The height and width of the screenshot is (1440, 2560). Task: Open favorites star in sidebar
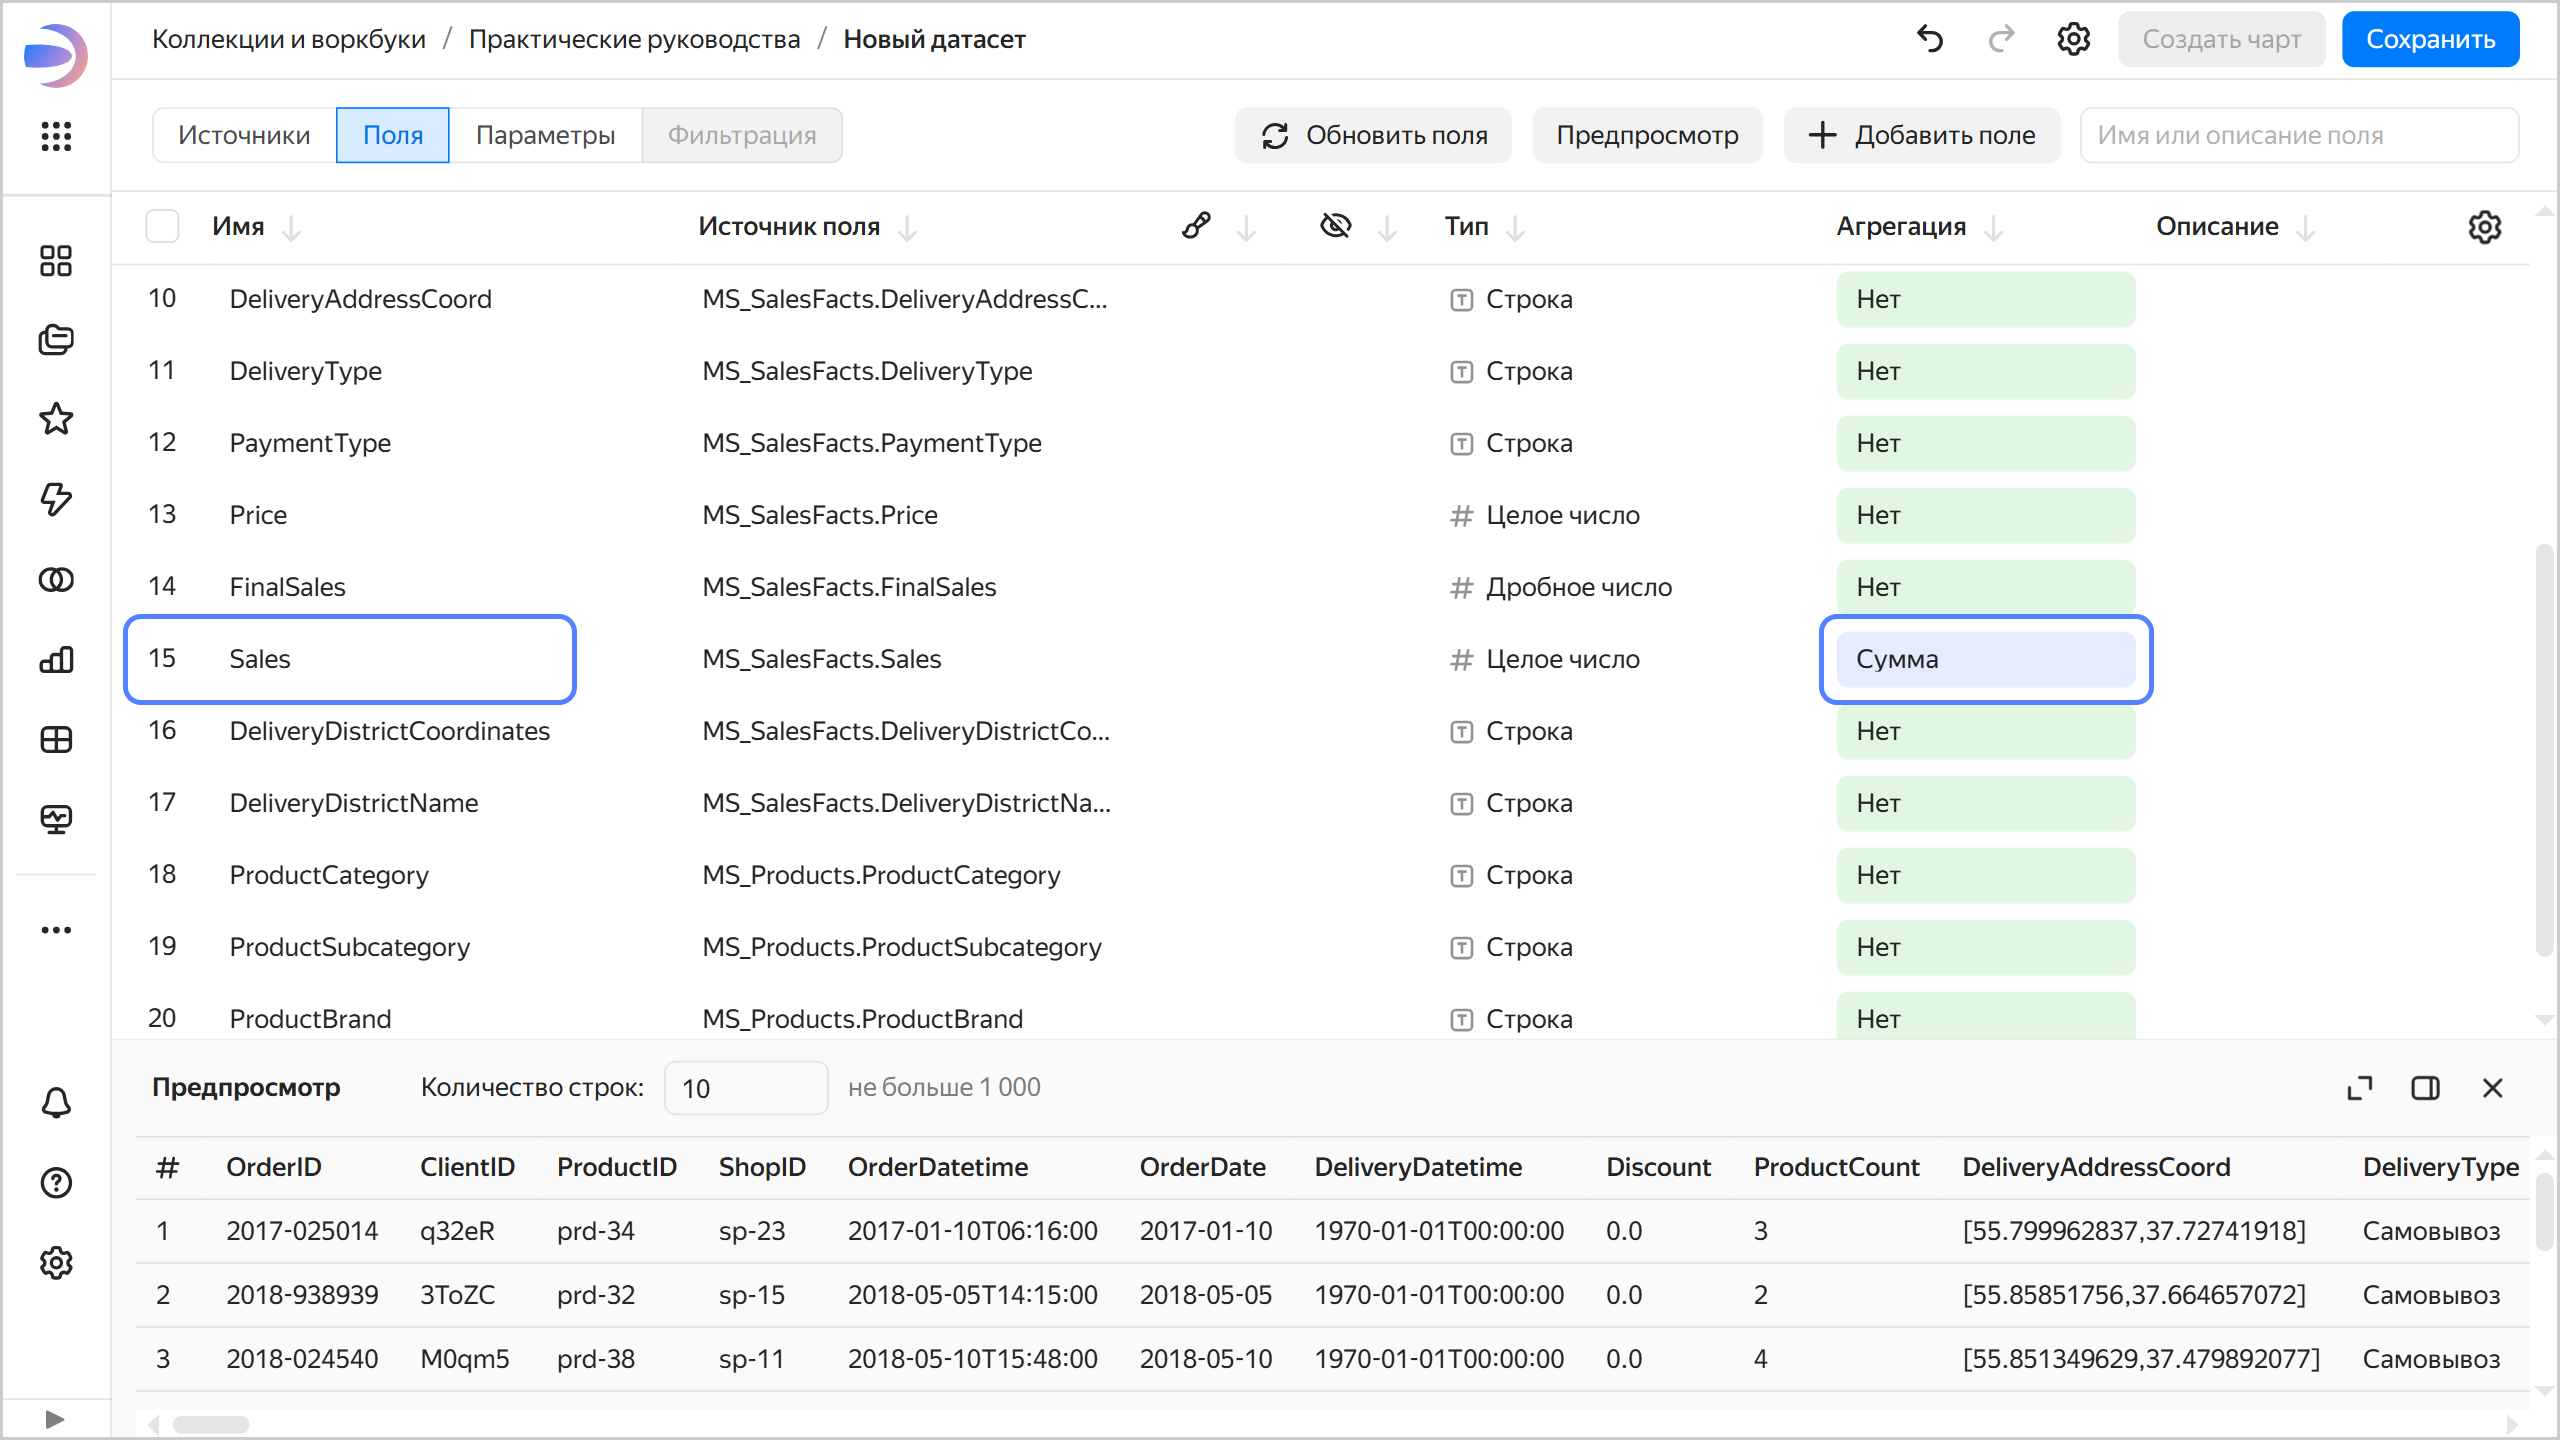coord(56,419)
